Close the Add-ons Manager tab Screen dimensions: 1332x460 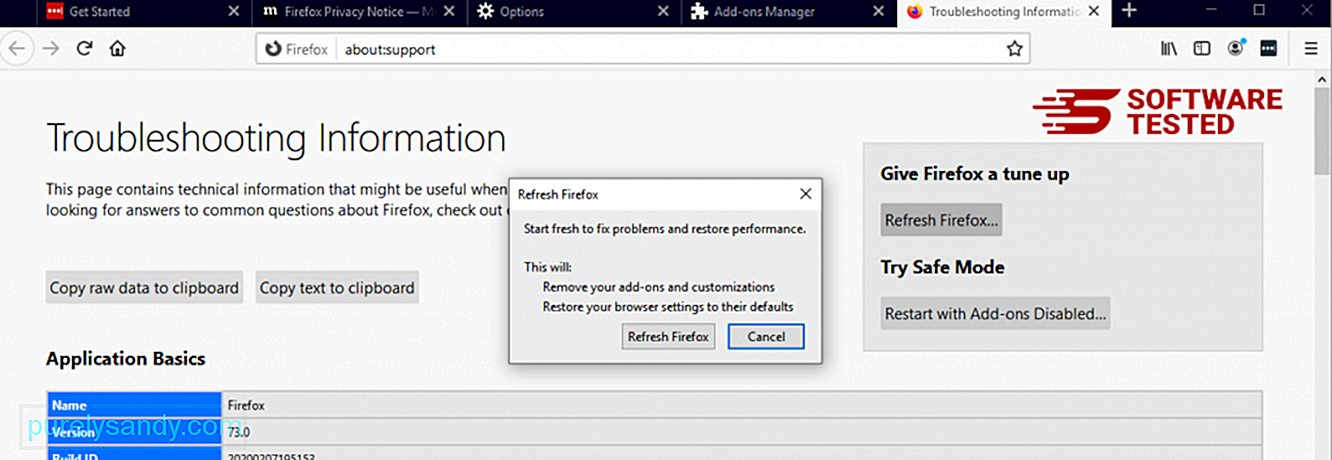[878, 12]
